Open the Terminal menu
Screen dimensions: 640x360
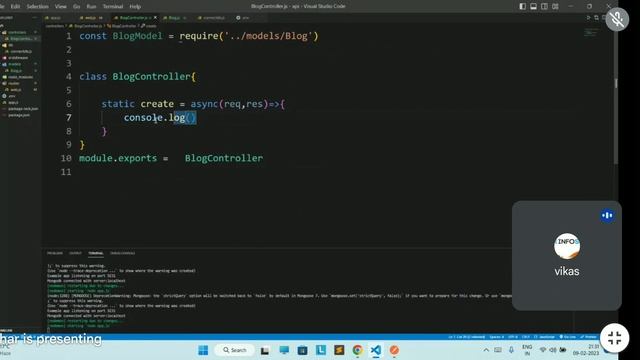coord(113,7)
